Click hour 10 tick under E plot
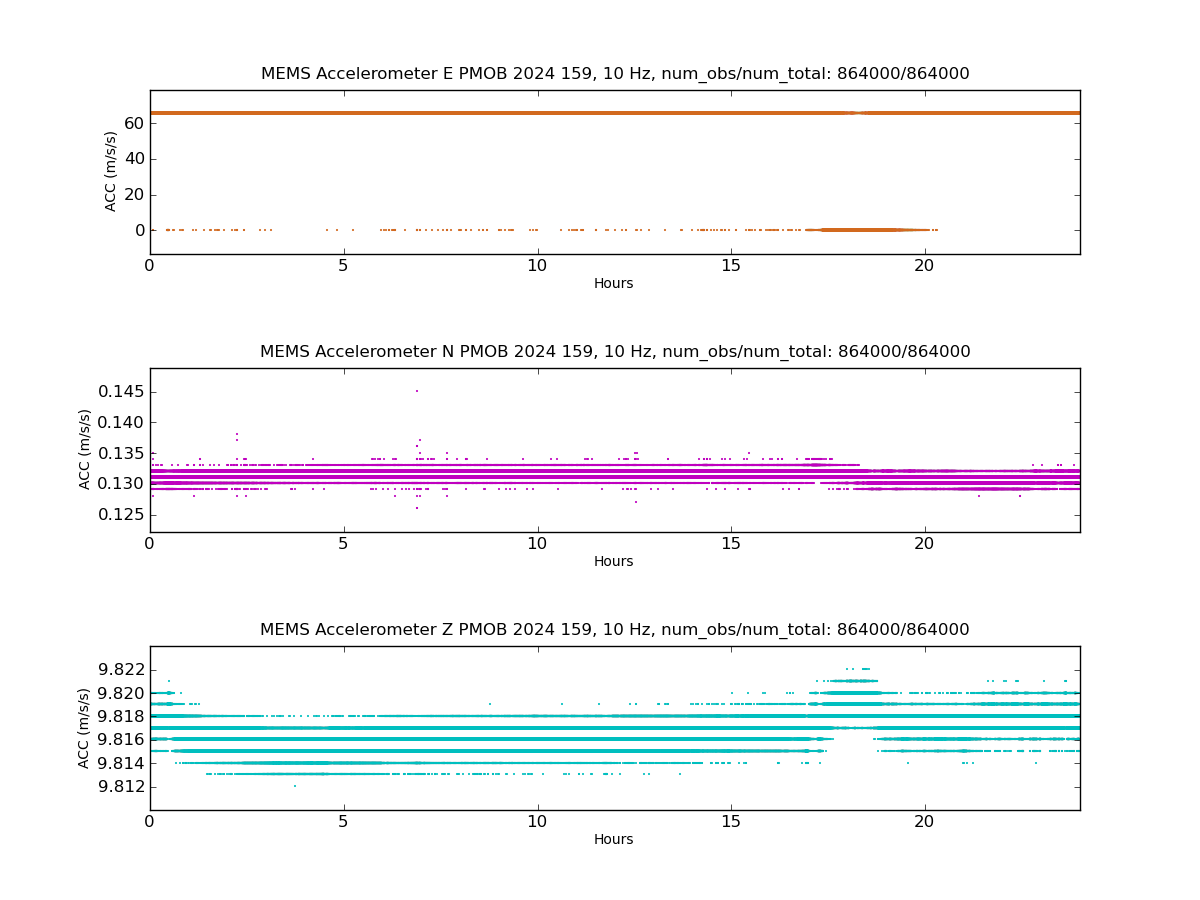The image size is (1200, 900). 538,266
